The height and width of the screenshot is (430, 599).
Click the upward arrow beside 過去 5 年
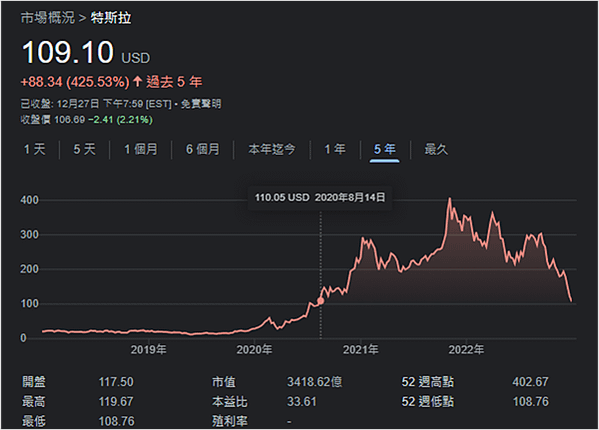(138, 82)
